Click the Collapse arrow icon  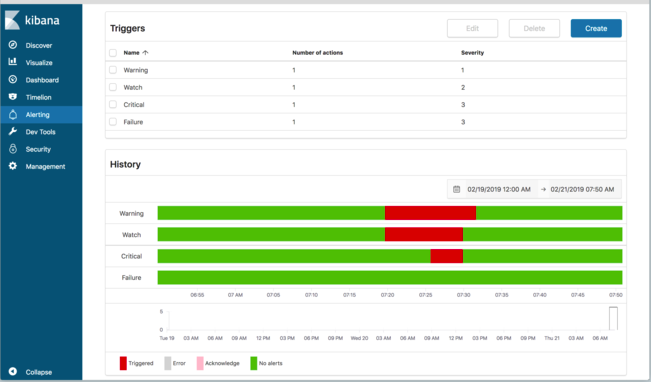pyautogui.click(x=13, y=371)
